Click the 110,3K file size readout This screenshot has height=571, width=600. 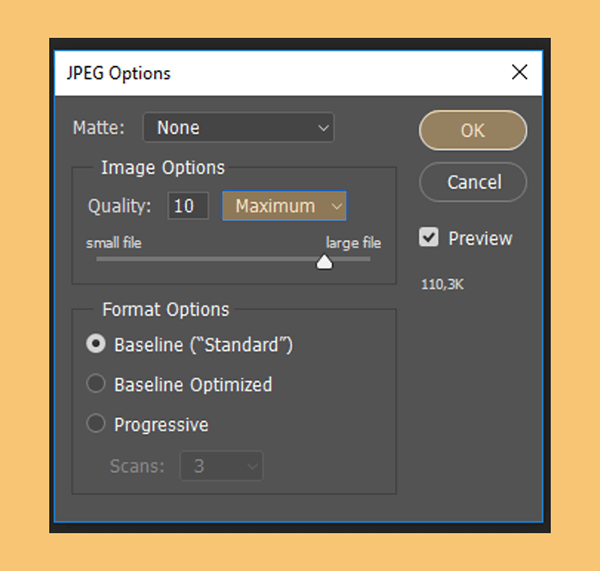coord(442,285)
